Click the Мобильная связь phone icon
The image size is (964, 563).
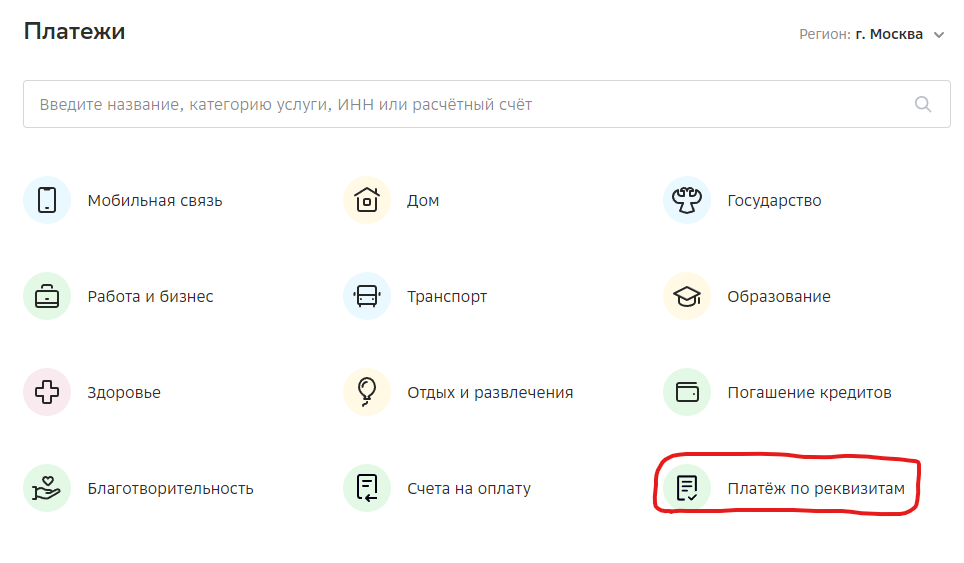[47, 200]
